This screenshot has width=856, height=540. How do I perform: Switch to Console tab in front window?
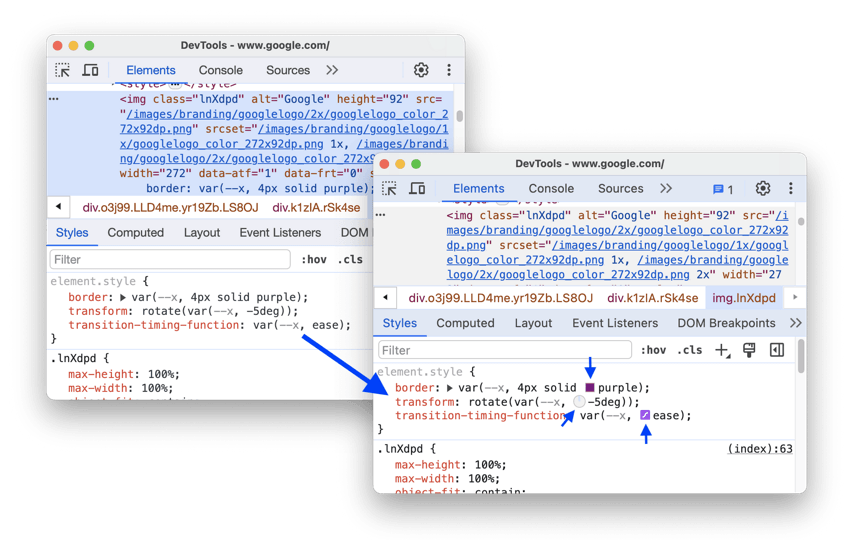click(x=551, y=189)
